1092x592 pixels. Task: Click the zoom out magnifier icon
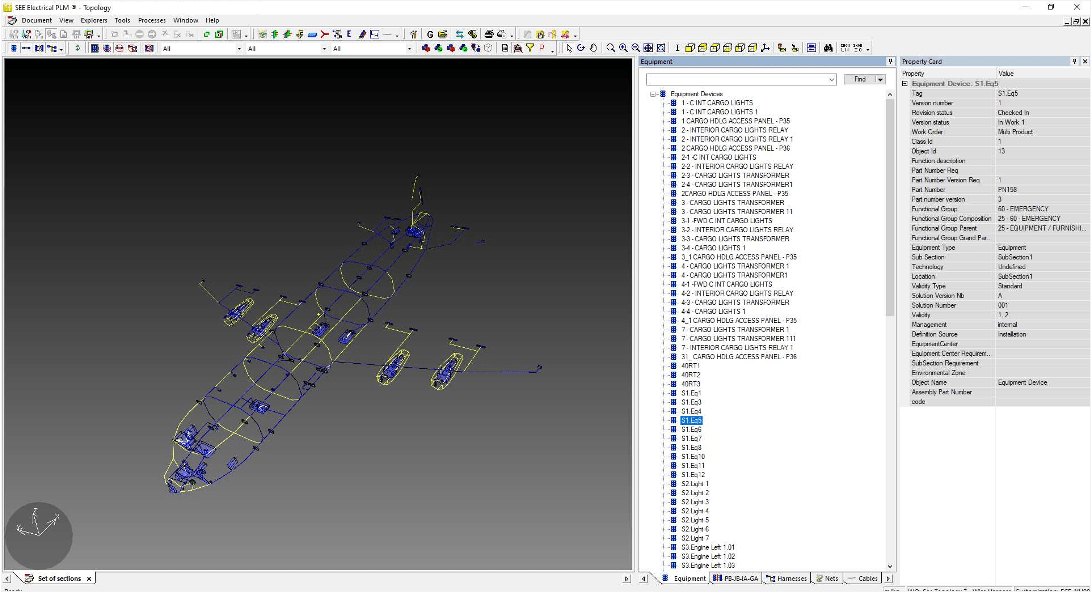coord(636,48)
